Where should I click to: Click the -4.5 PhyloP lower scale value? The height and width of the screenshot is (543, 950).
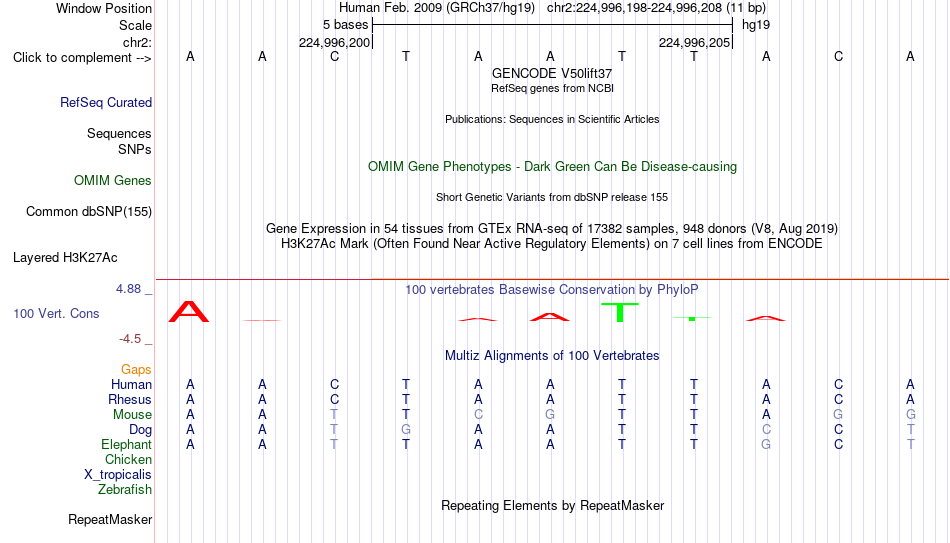[130, 339]
